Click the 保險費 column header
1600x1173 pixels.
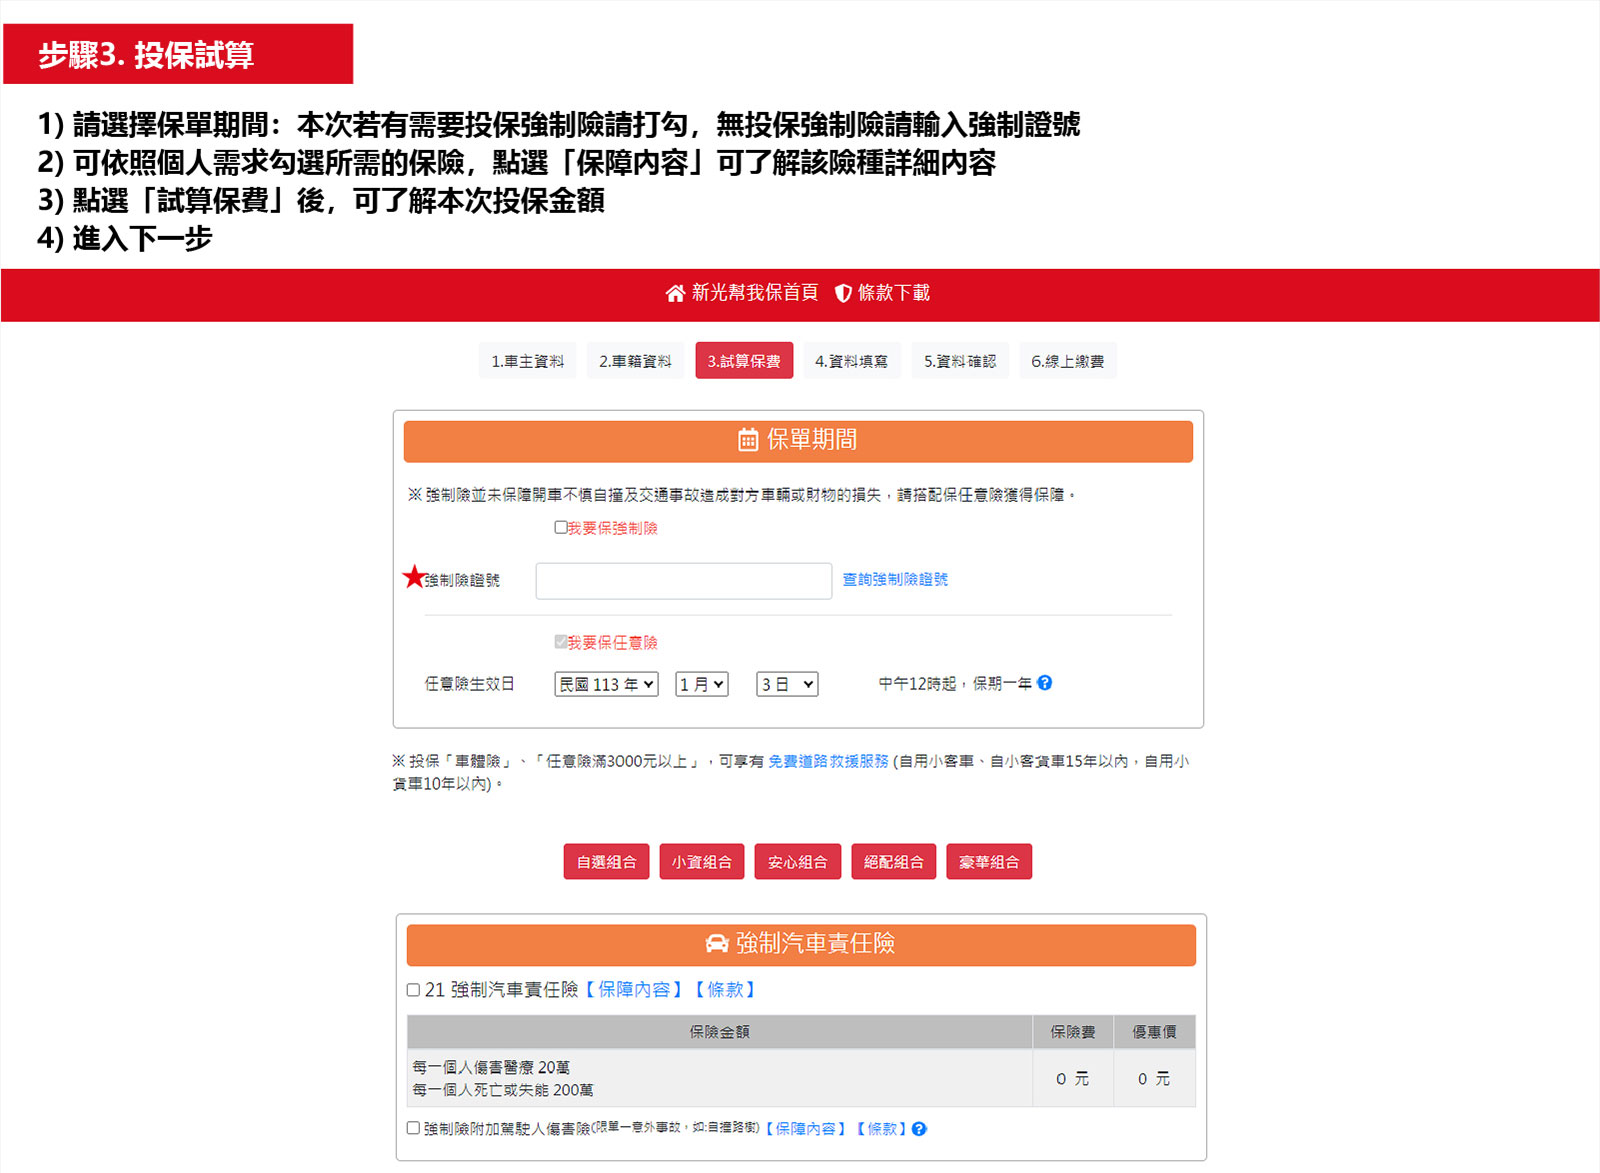click(x=1073, y=1032)
